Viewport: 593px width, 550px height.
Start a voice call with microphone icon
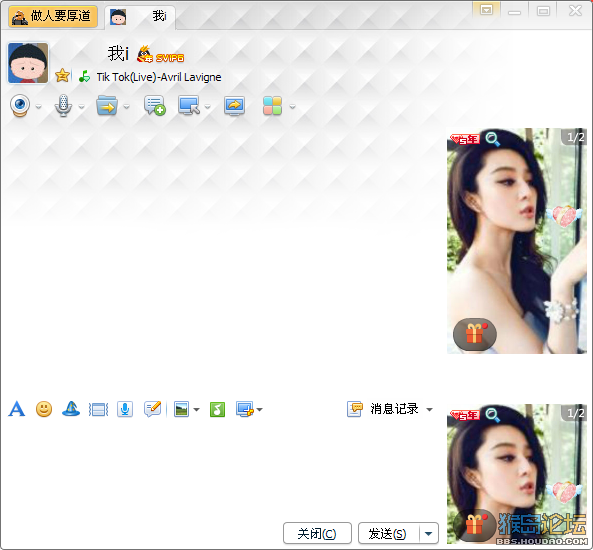click(63, 106)
